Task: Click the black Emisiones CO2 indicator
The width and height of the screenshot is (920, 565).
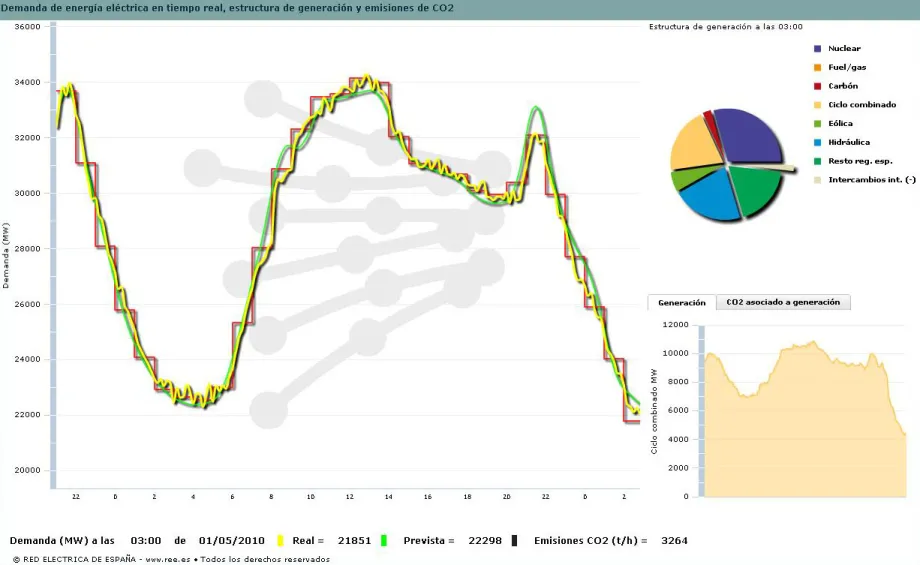Action: (x=514, y=541)
